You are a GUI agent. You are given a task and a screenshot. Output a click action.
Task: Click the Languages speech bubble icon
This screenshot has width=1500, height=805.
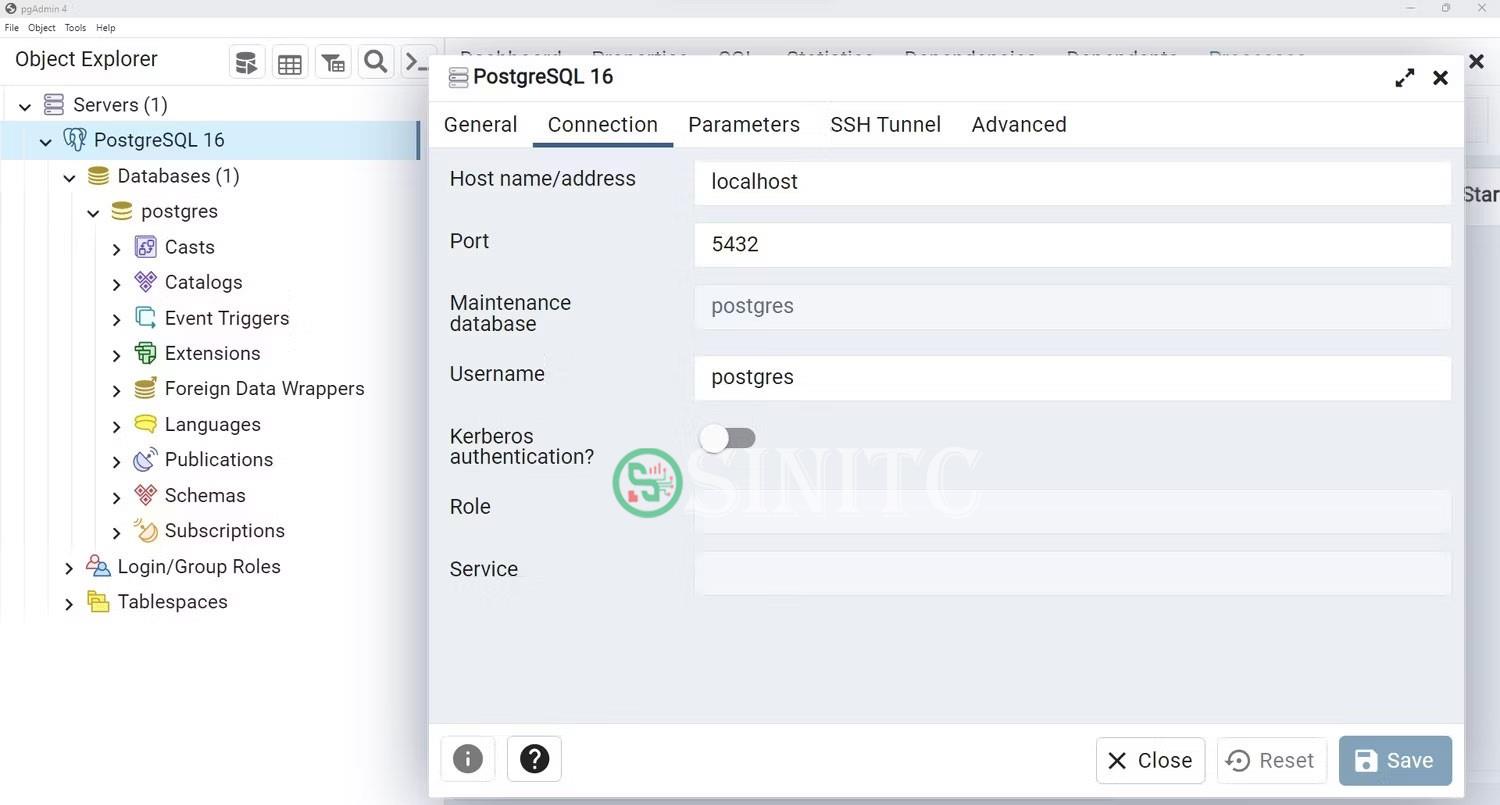tap(146, 424)
